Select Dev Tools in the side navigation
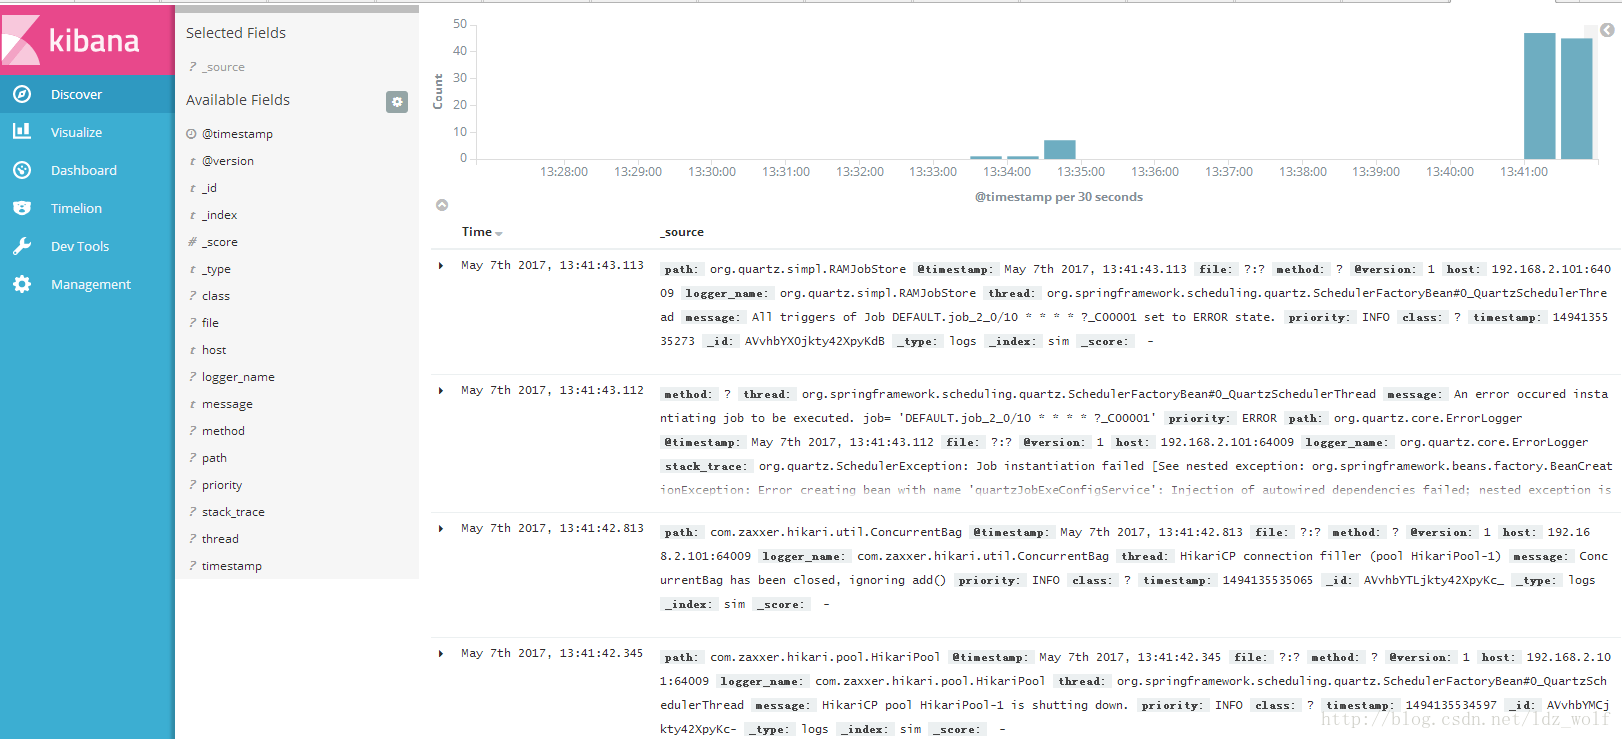This screenshot has width=1622, height=739. coord(80,246)
